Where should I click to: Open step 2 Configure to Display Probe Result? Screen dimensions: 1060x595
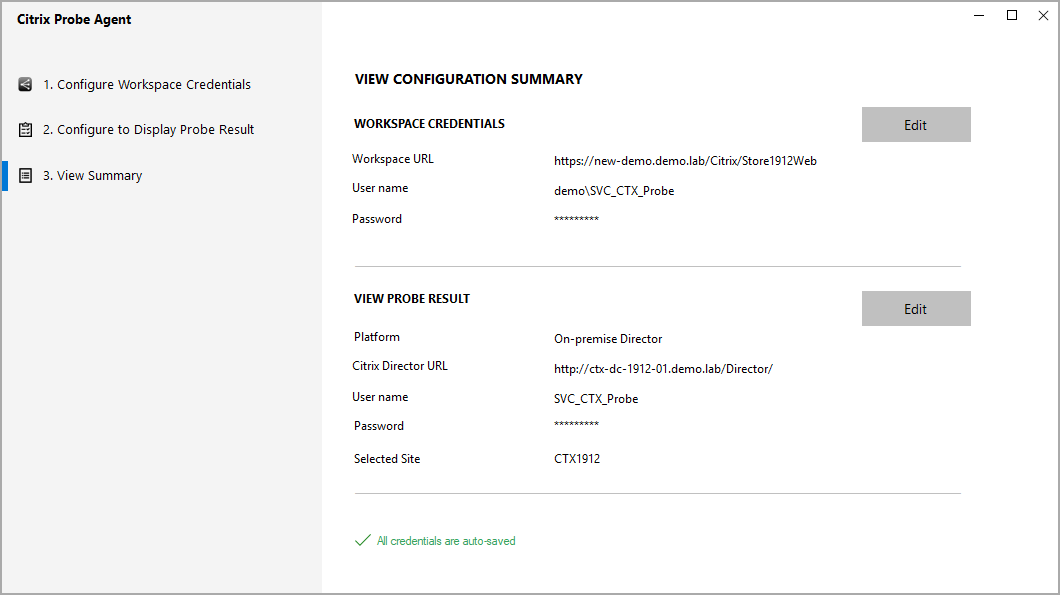click(155, 129)
